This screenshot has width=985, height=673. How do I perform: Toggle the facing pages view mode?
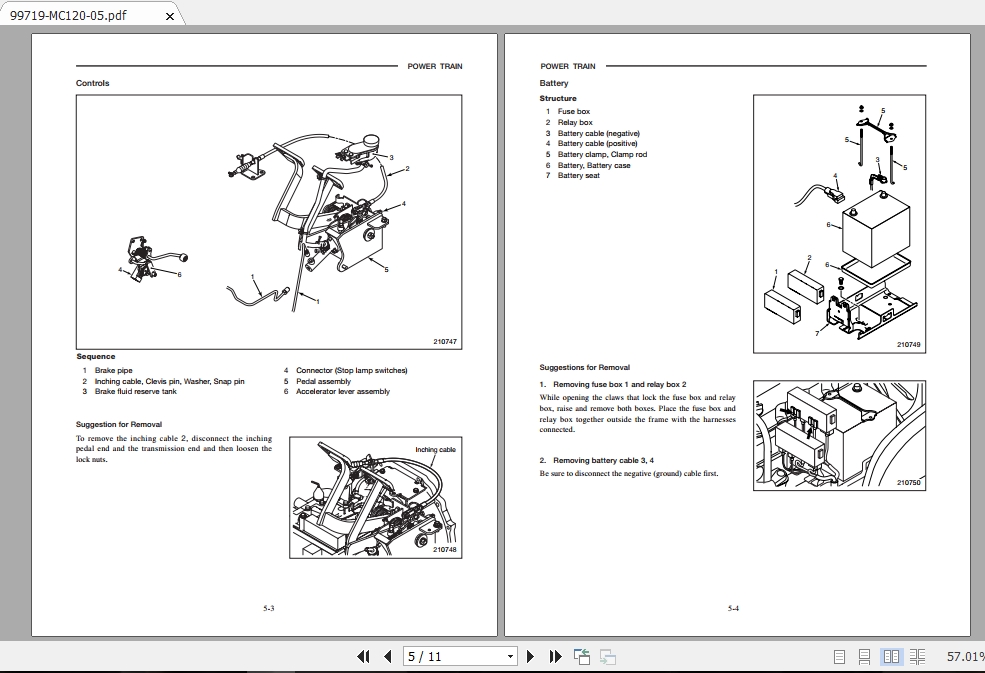point(891,657)
